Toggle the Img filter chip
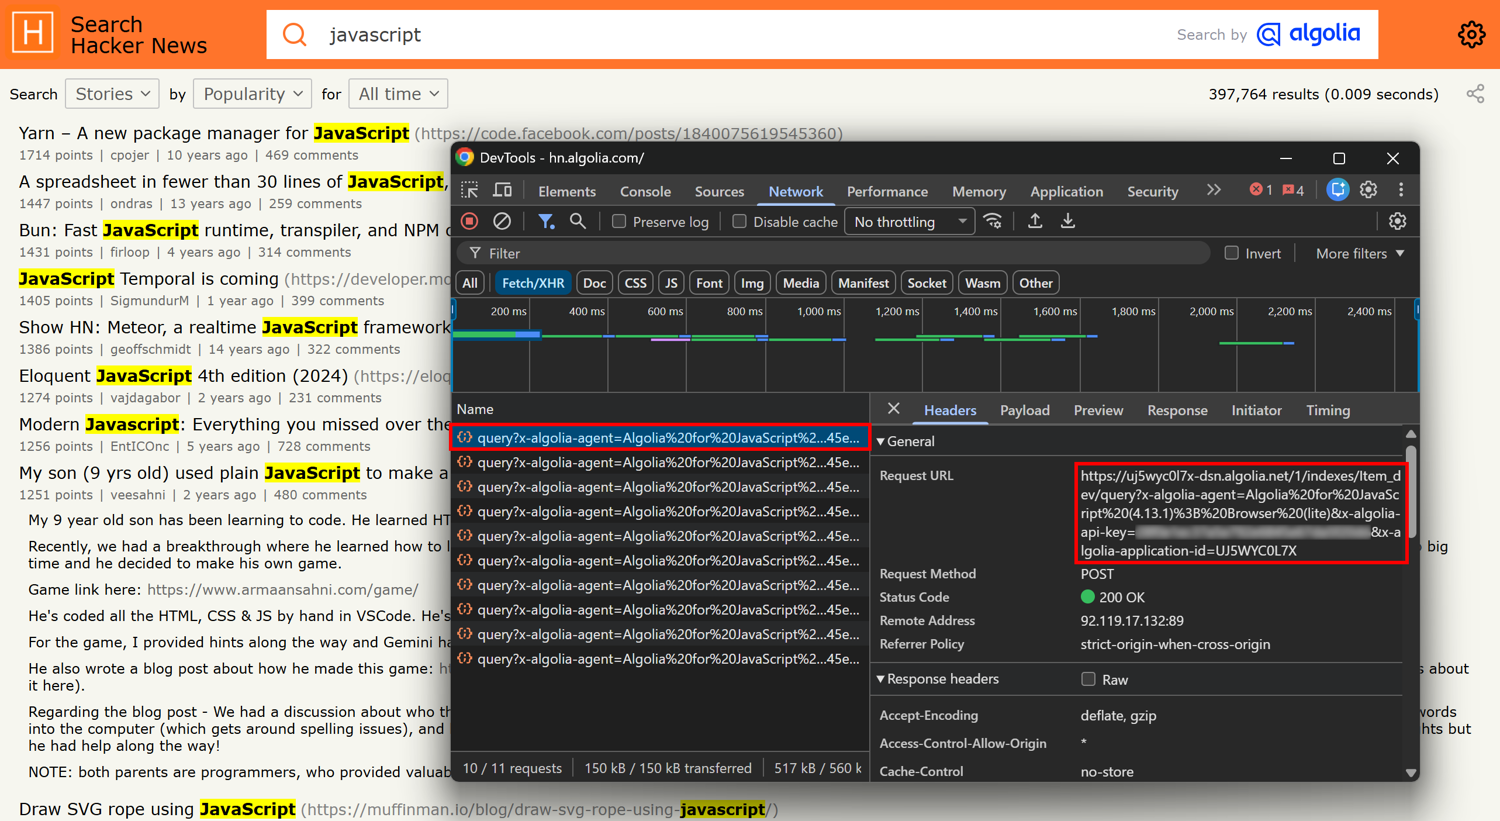Viewport: 1500px width, 821px height. tap(752, 283)
